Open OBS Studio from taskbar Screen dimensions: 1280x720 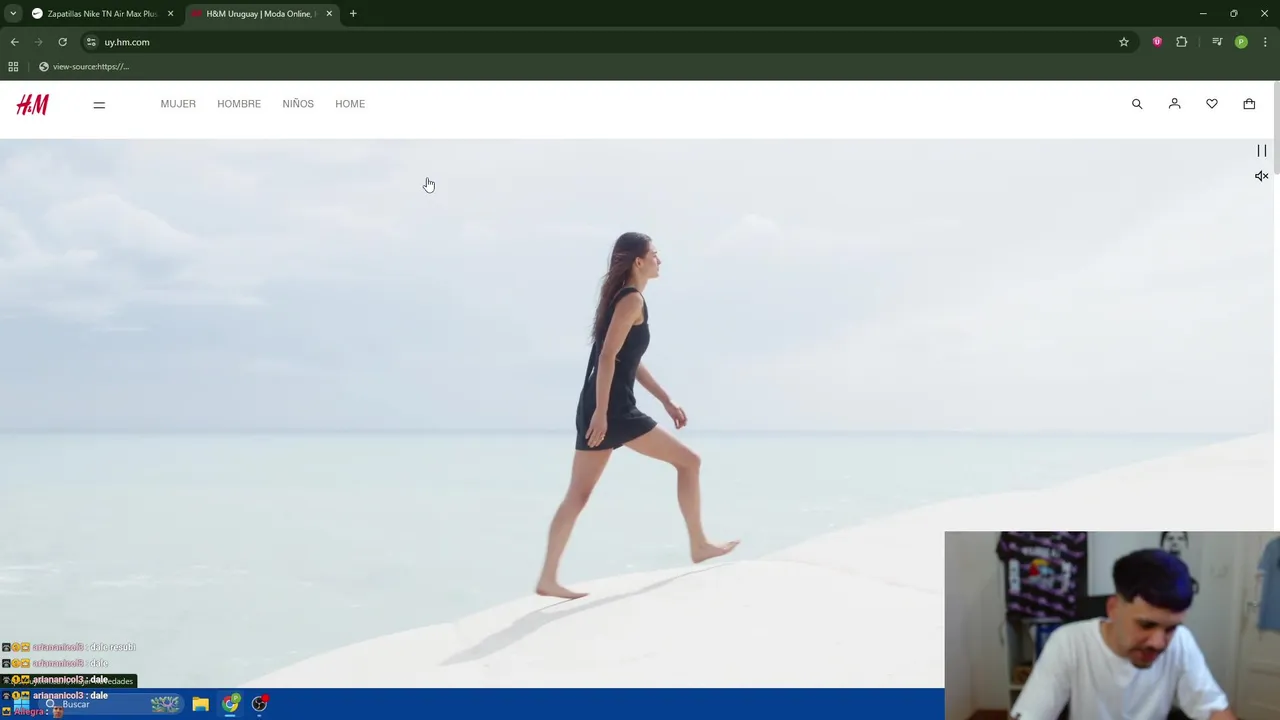260,704
